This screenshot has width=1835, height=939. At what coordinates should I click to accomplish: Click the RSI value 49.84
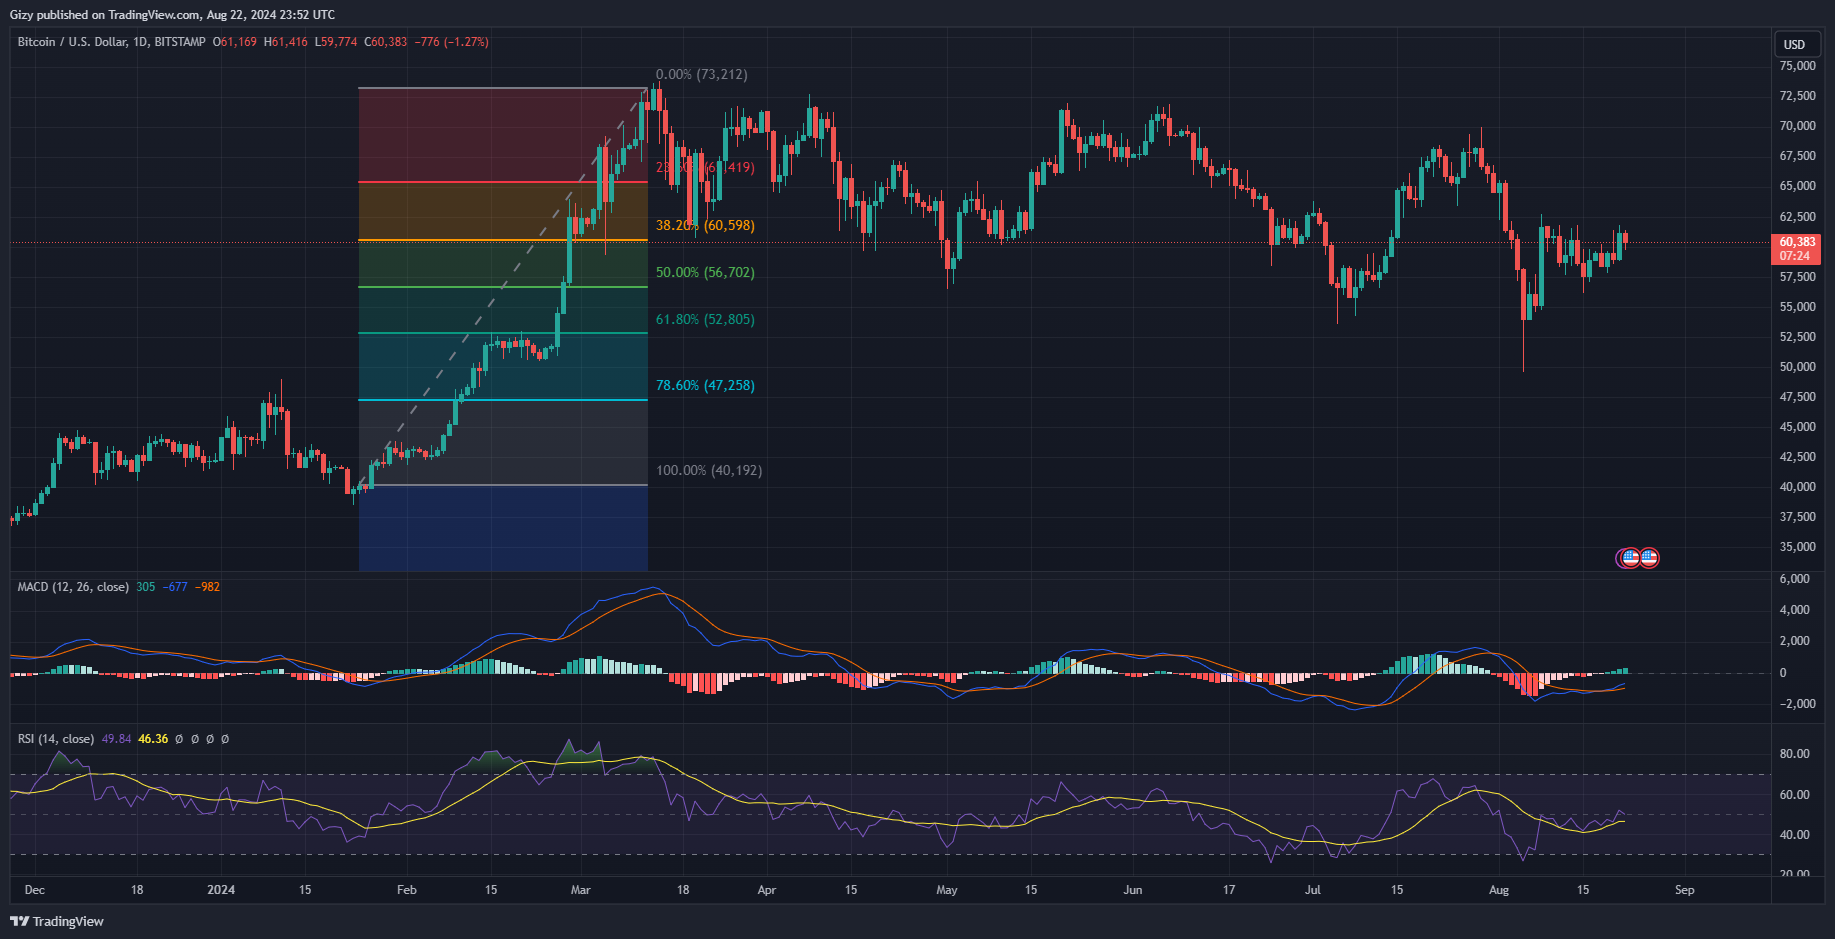117,739
